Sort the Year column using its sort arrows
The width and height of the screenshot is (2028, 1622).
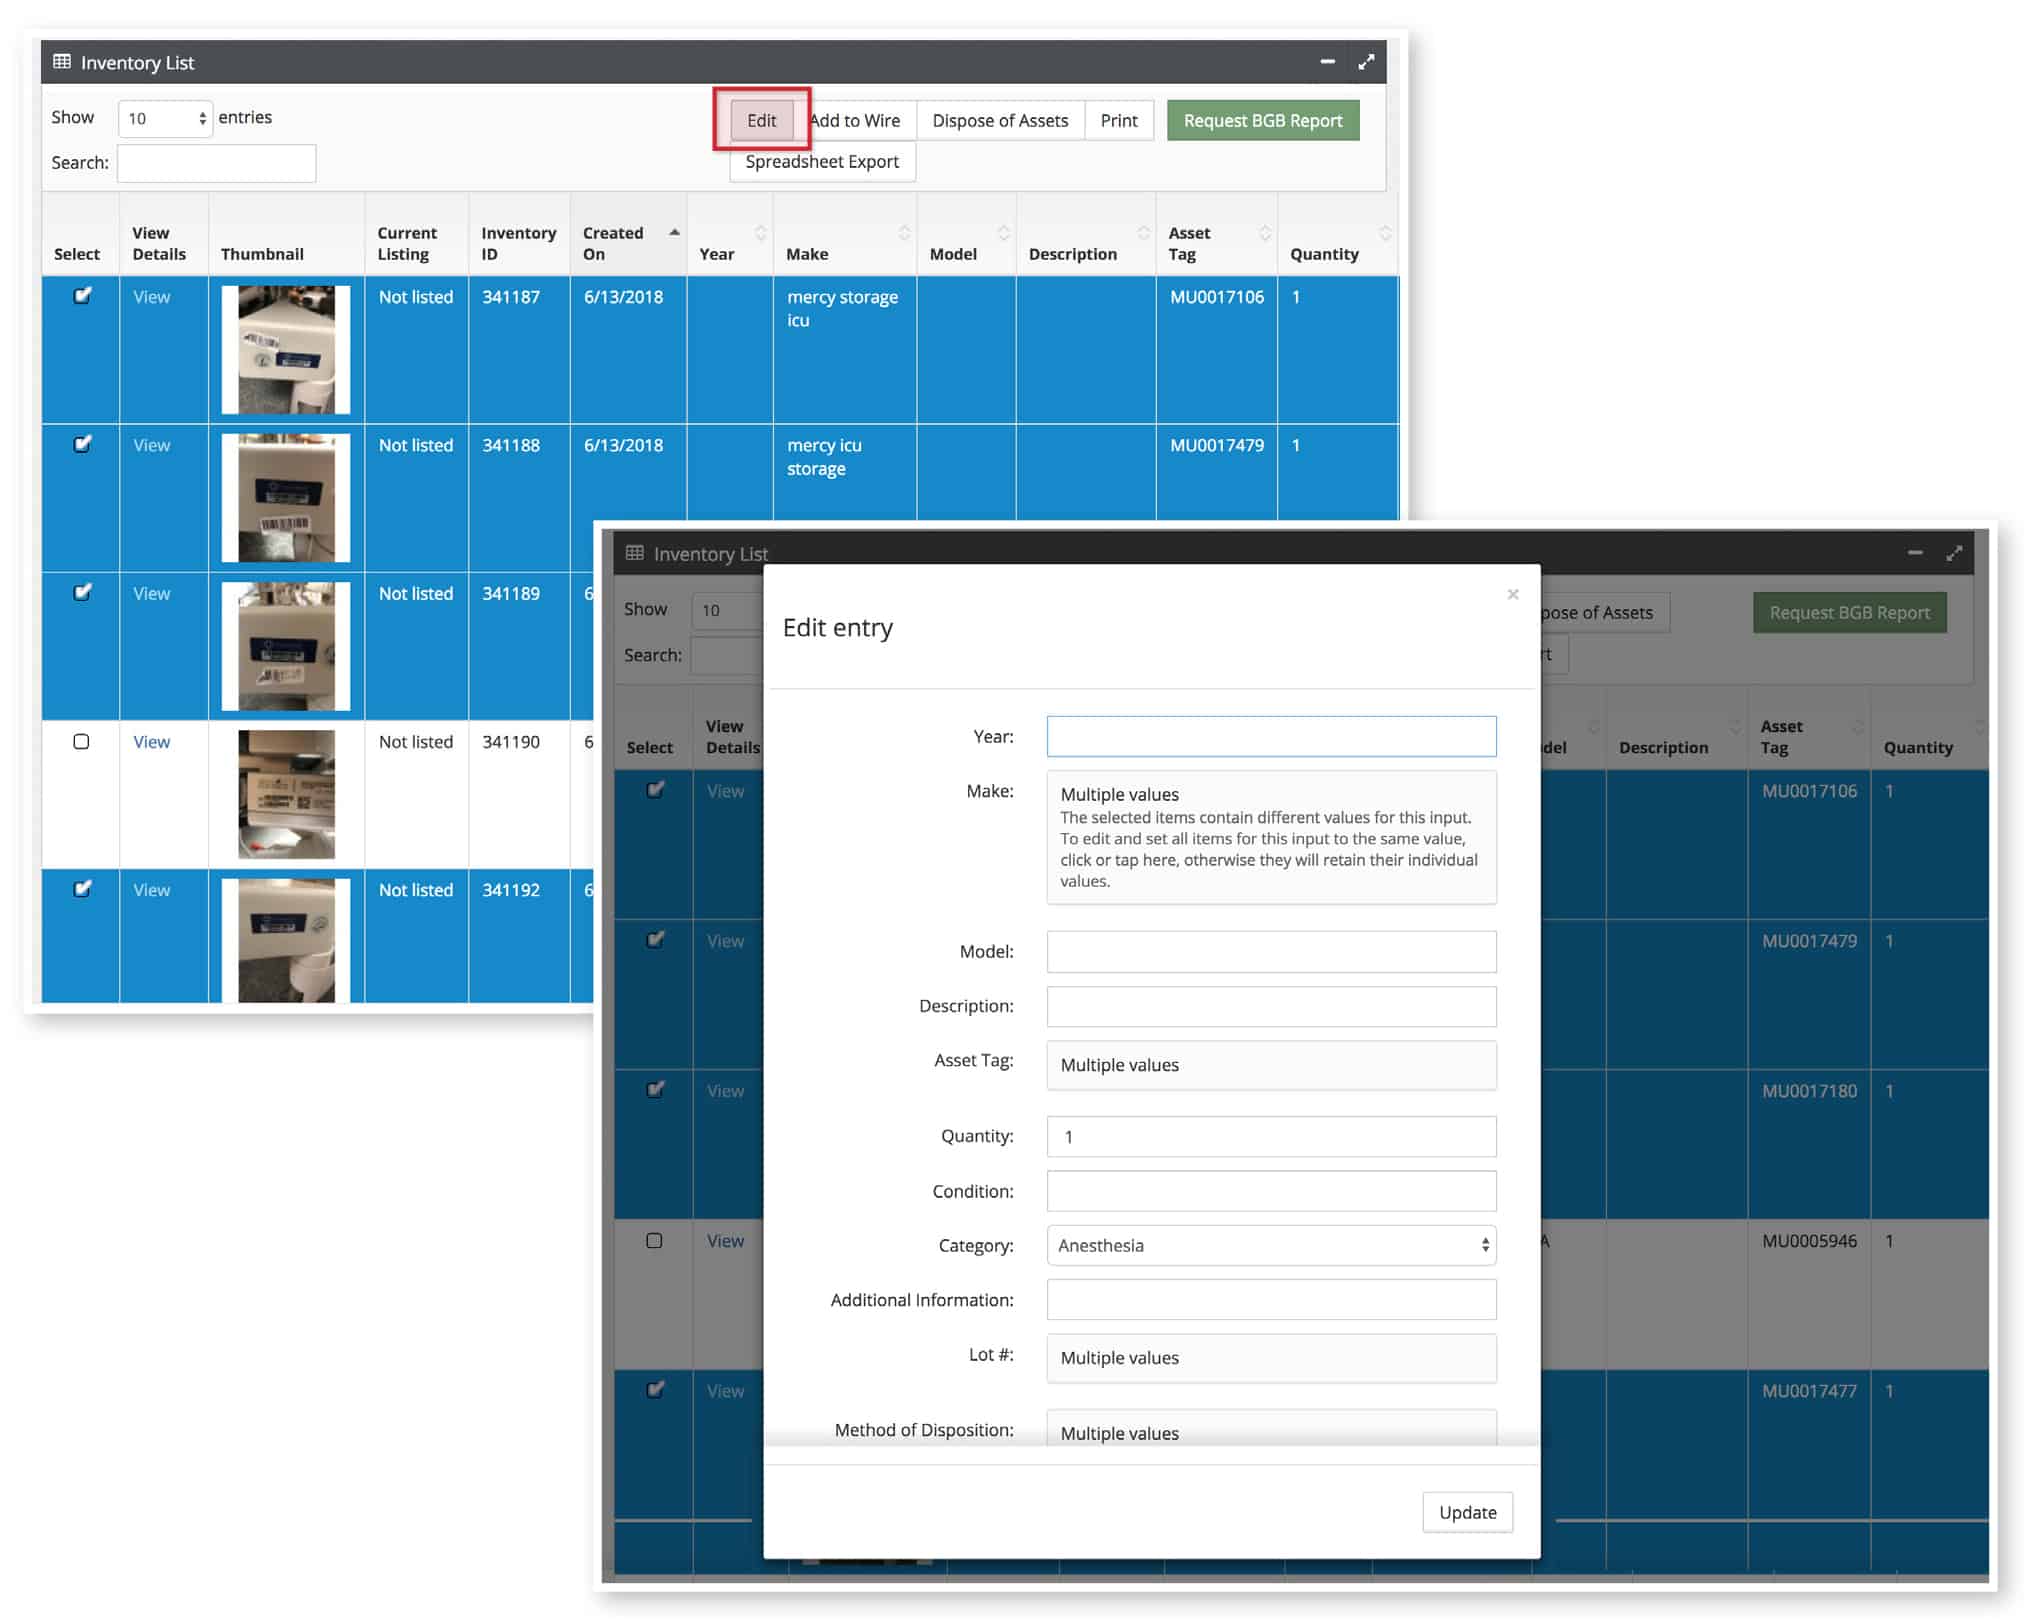point(760,233)
